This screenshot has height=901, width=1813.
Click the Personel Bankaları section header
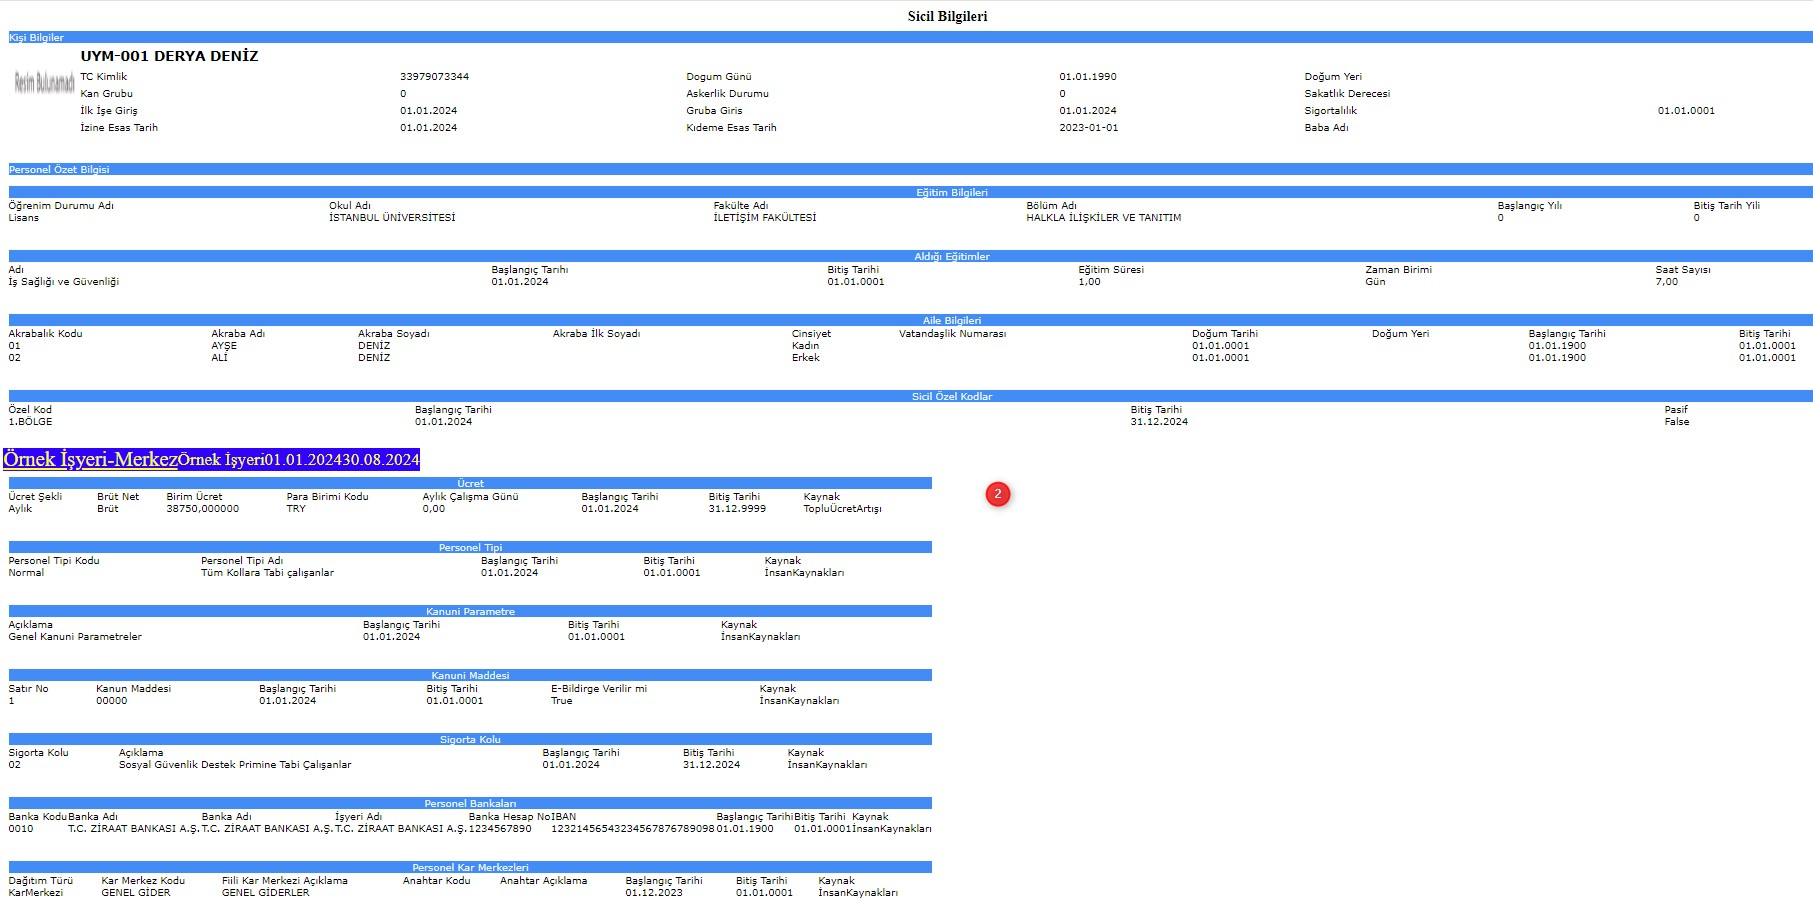click(x=470, y=803)
